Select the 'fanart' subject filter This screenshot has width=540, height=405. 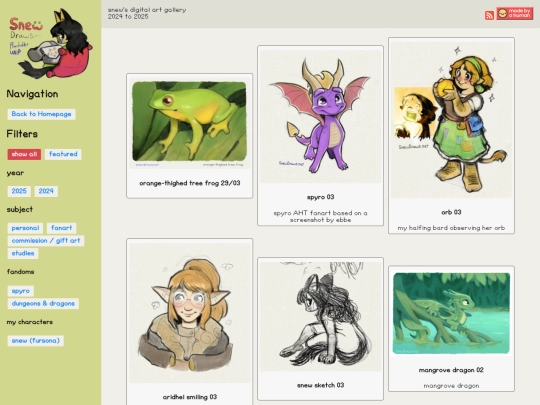62,228
